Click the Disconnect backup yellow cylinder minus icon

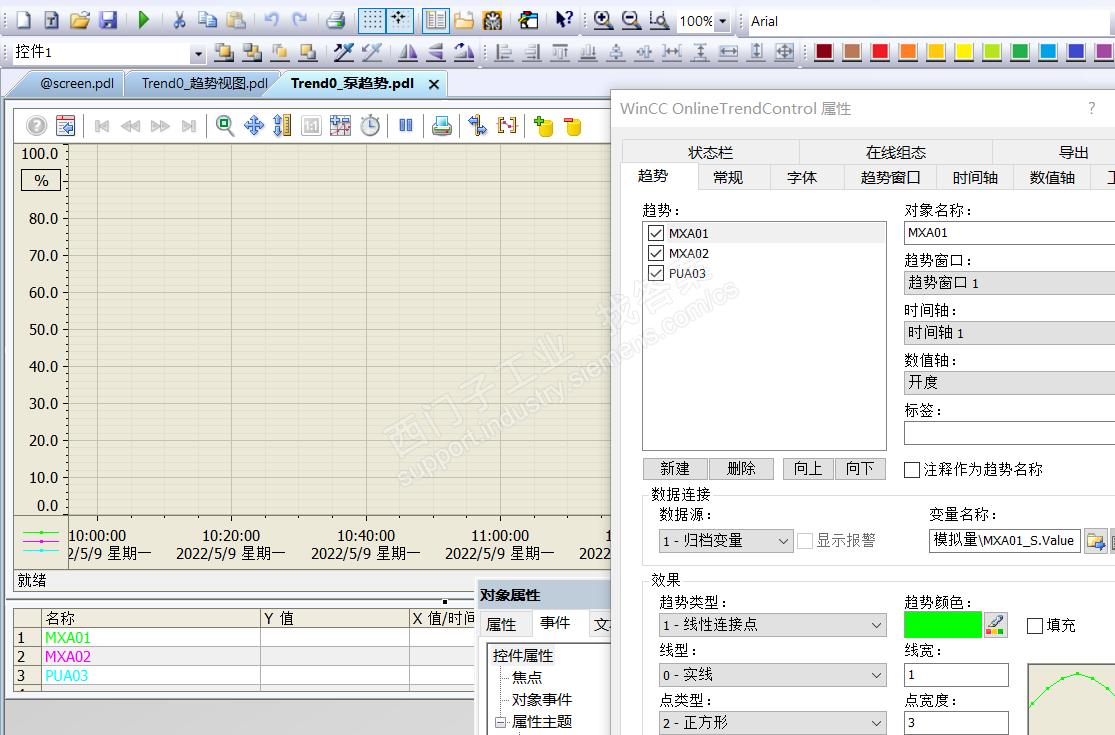tap(572, 126)
